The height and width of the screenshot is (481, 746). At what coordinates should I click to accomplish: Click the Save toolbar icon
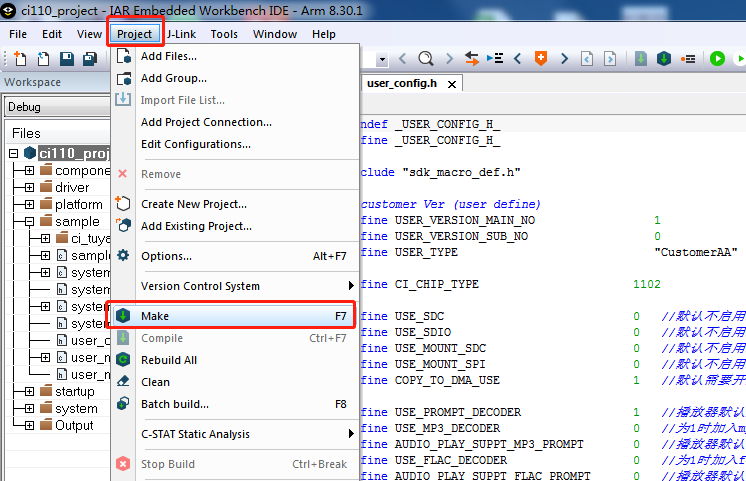(x=67, y=59)
